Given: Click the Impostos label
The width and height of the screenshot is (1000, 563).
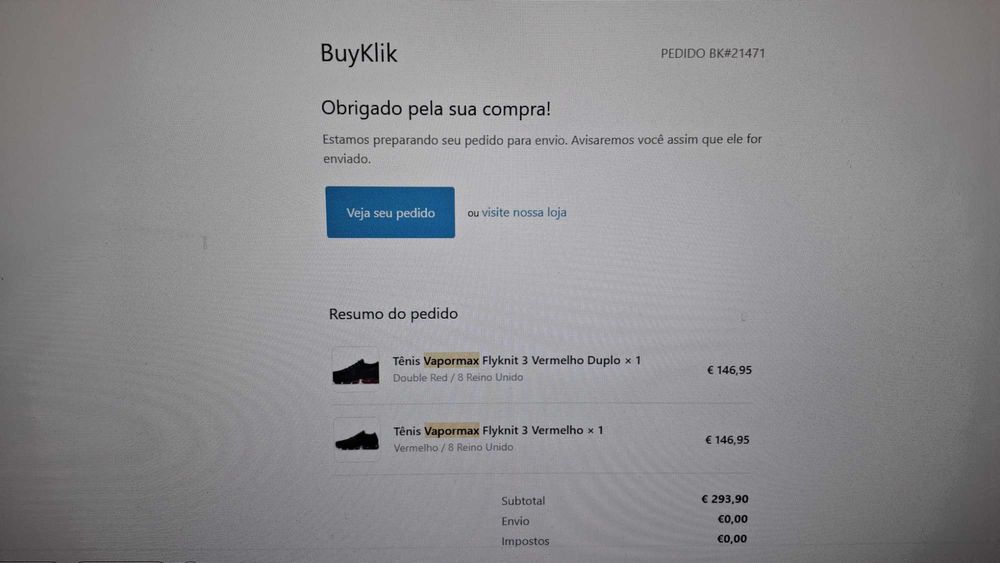Looking at the screenshot, I should click(x=525, y=541).
